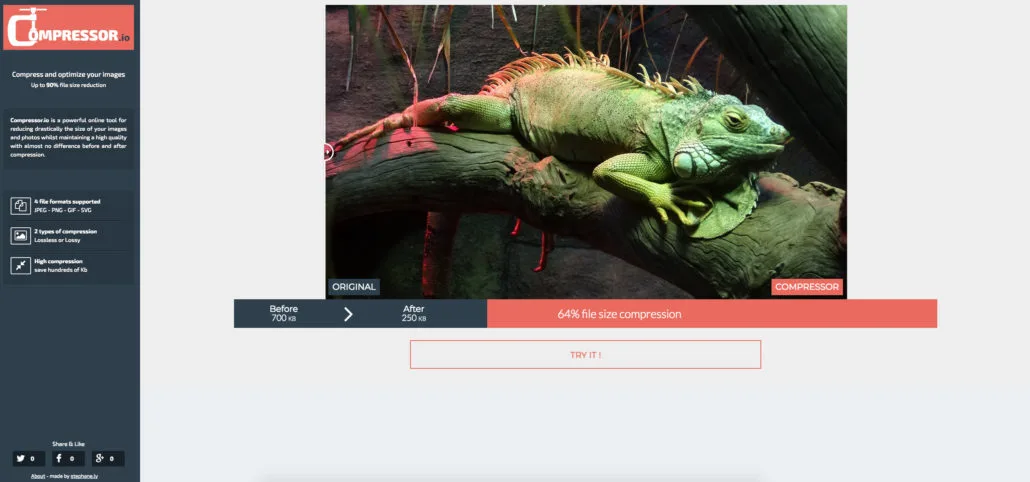The width and height of the screenshot is (1030, 482).
Task: Click "High compression" text
Action: 58,261
